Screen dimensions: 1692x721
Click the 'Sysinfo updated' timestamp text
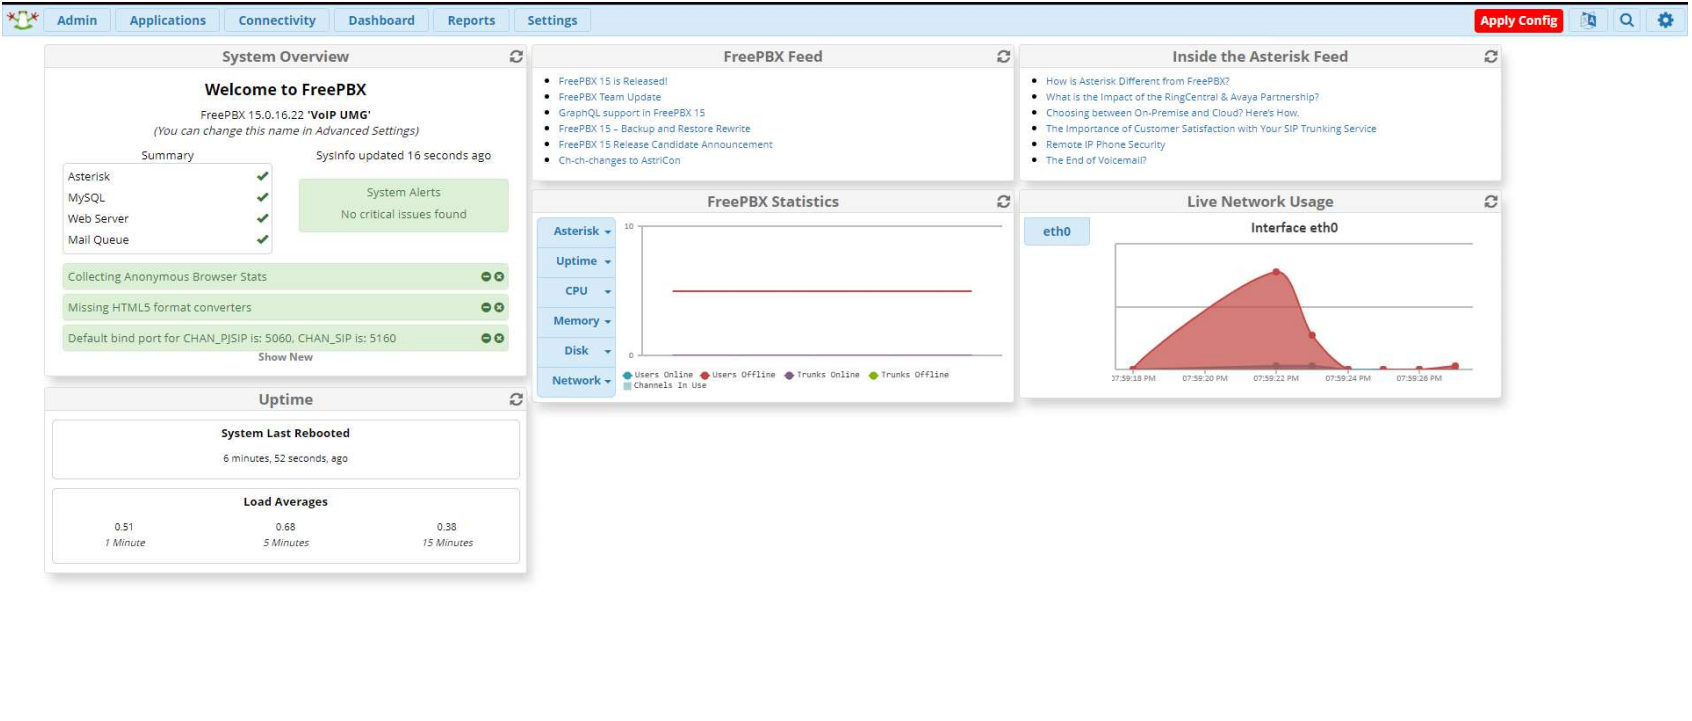tap(403, 156)
